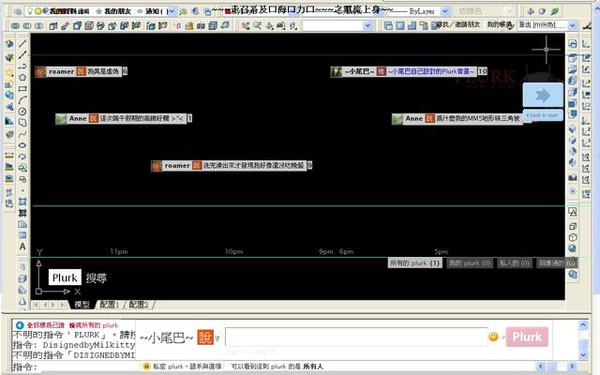Focus the plurk message input field
Image resolution: width=600 pixels, height=375 pixels.
pyautogui.click(x=356, y=337)
